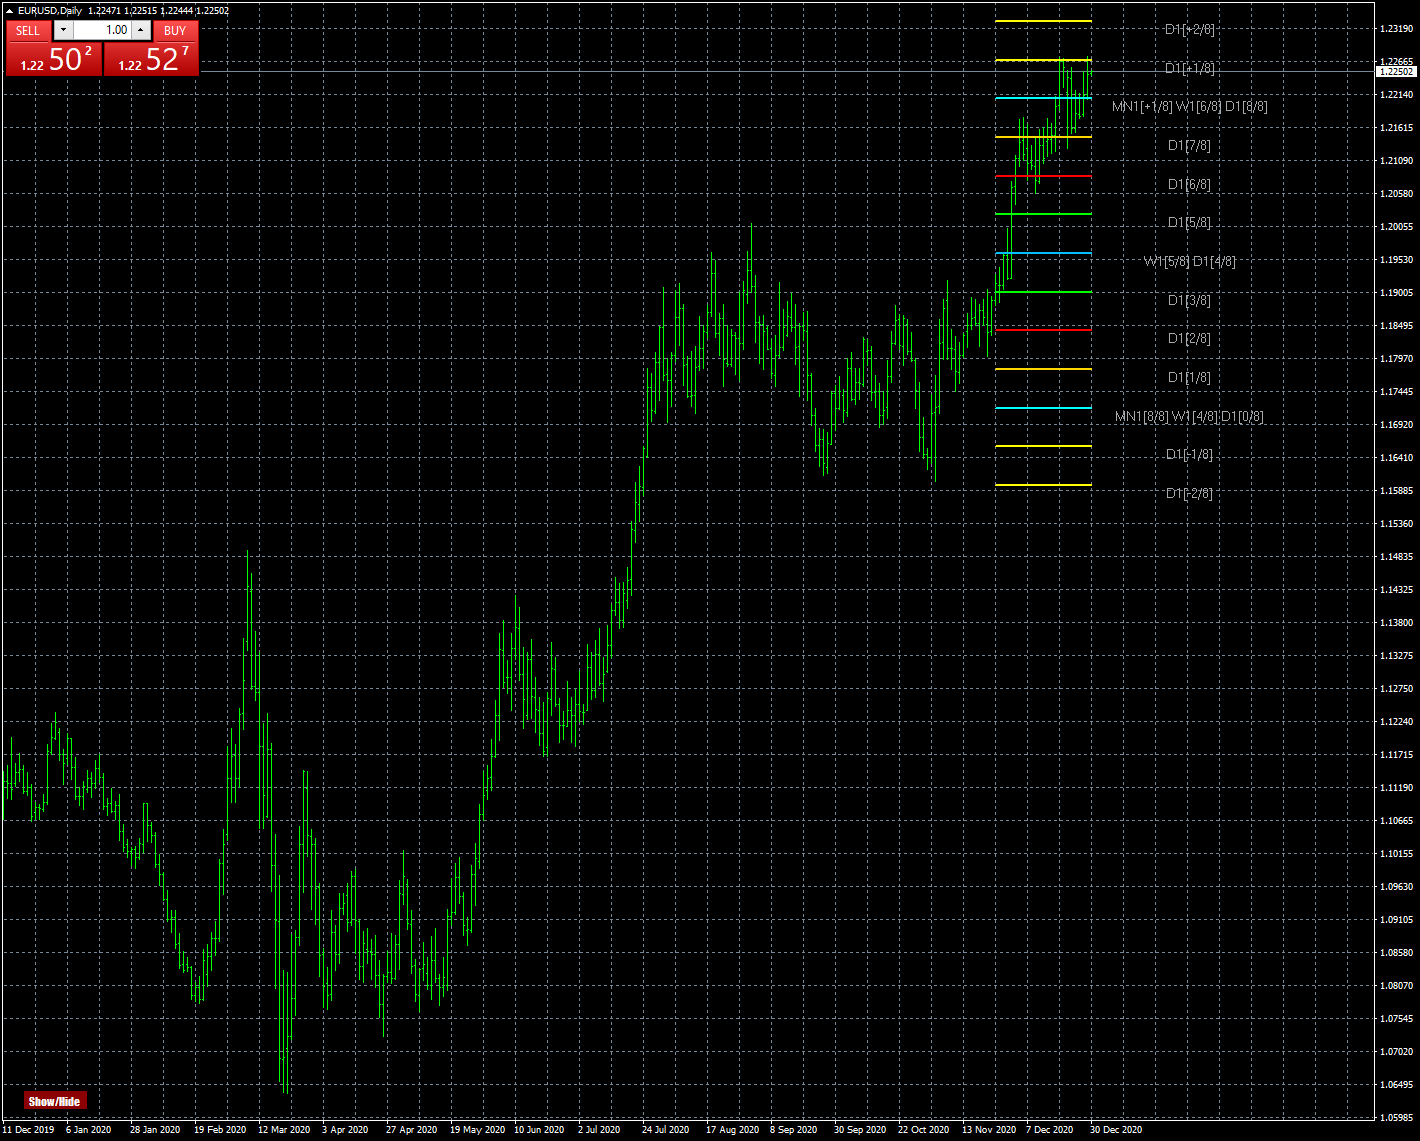1420x1141 pixels.
Task: Click the 11 Dec 2019 date label
Action: [28, 1130]
